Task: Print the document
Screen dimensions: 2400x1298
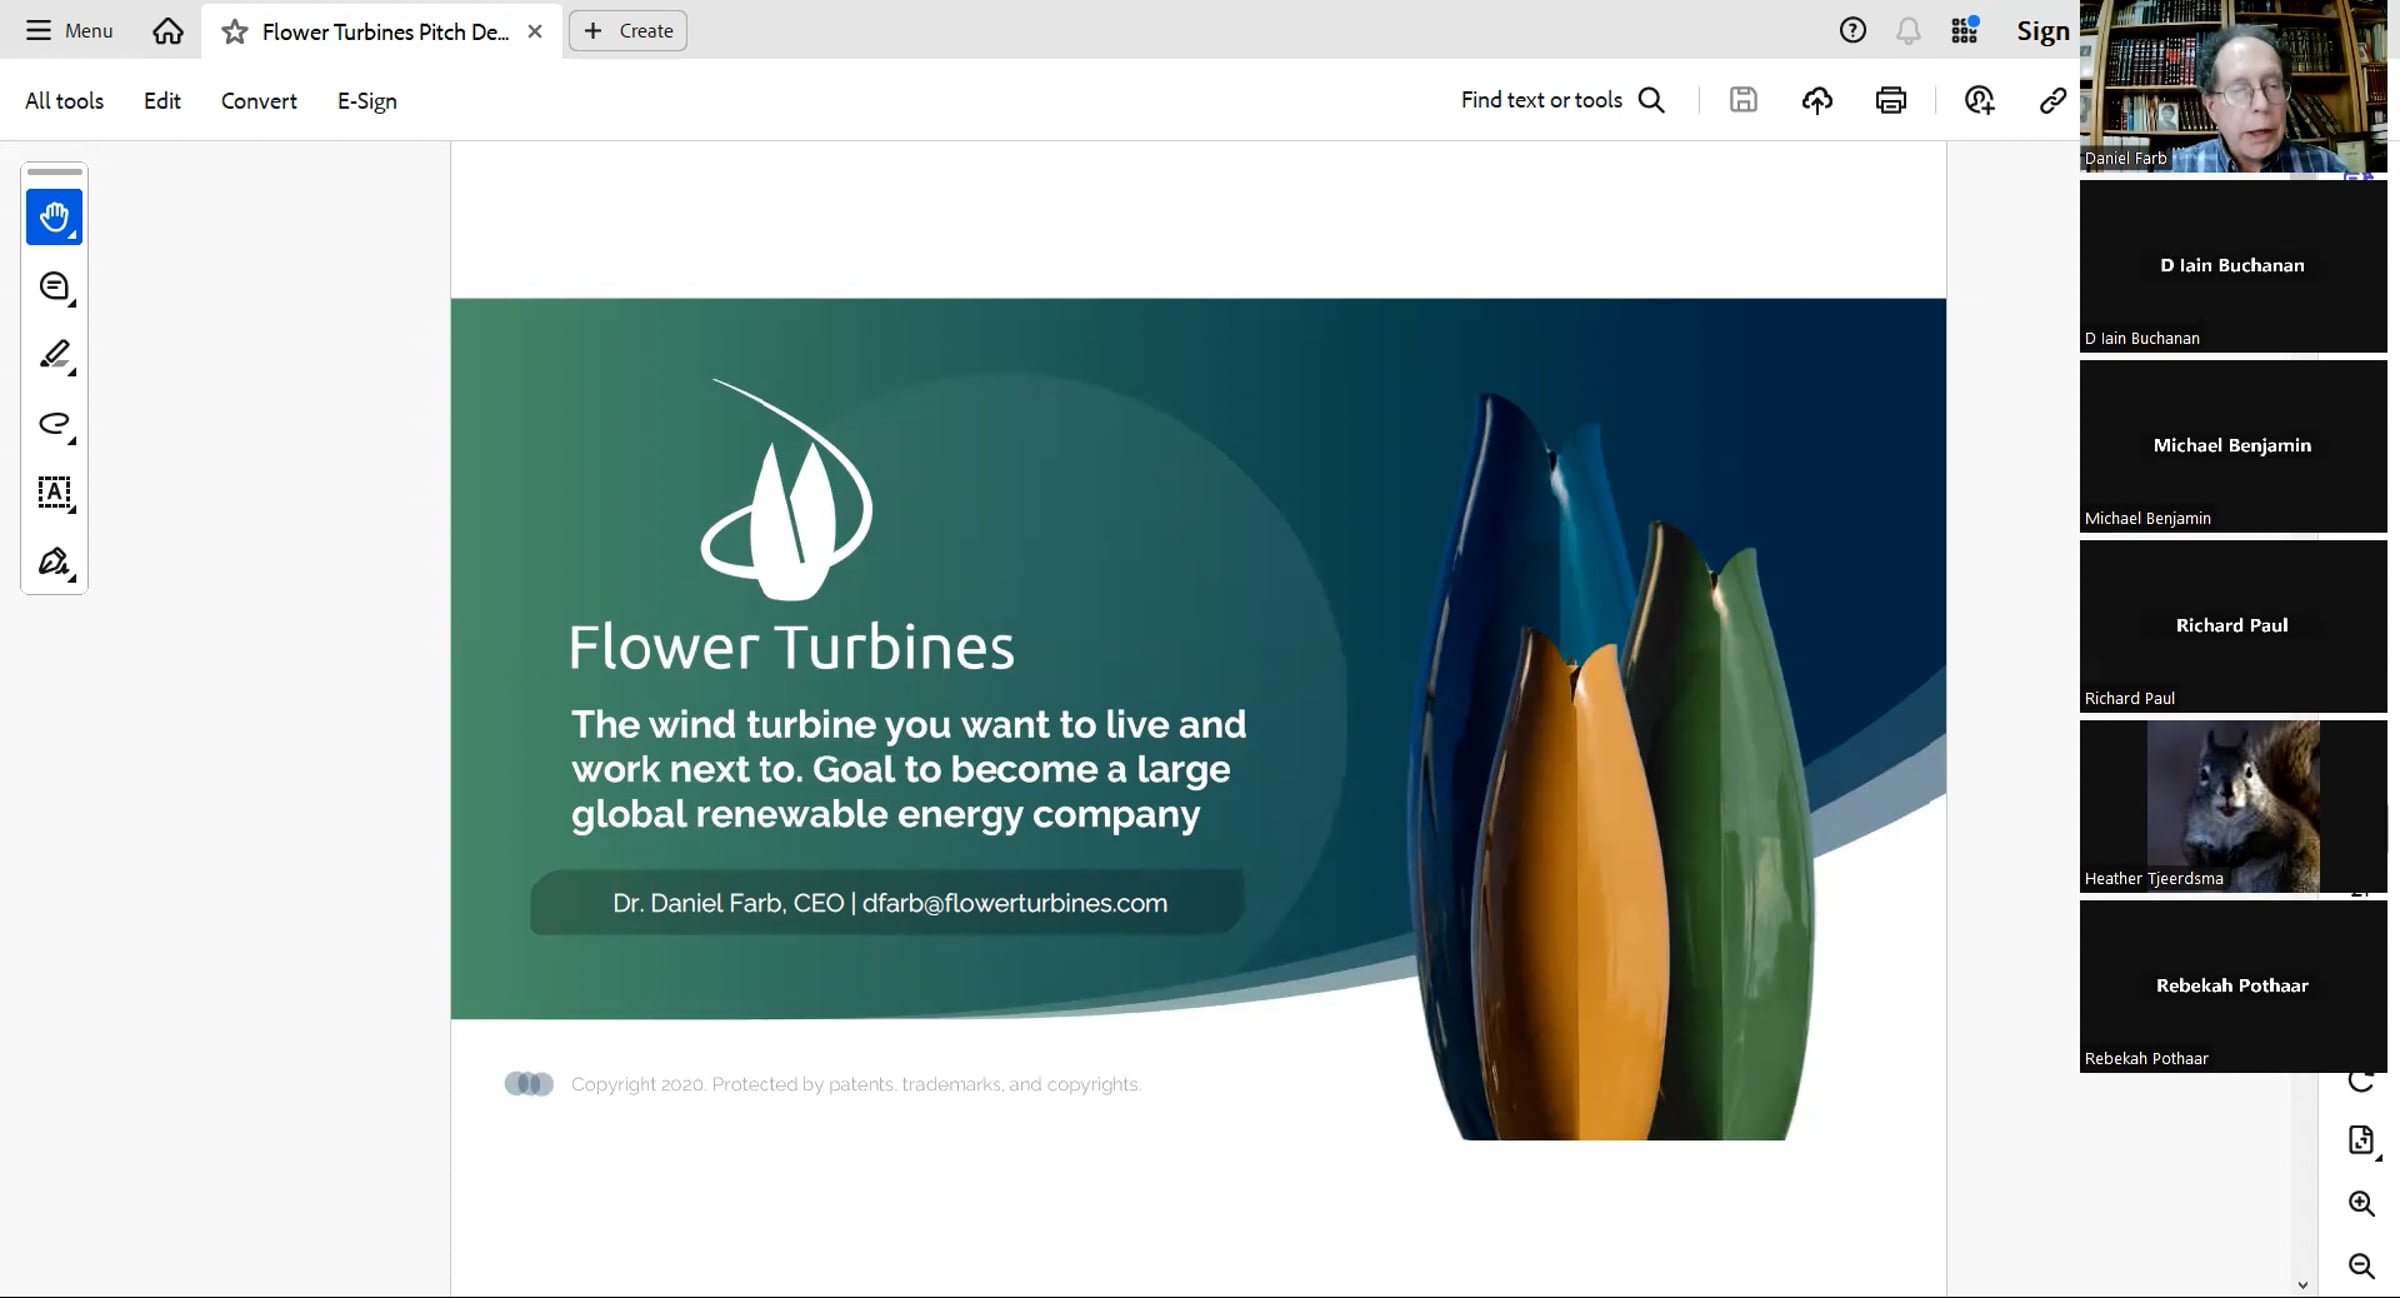Action: pyautogui.click(x=1891, y=100)
